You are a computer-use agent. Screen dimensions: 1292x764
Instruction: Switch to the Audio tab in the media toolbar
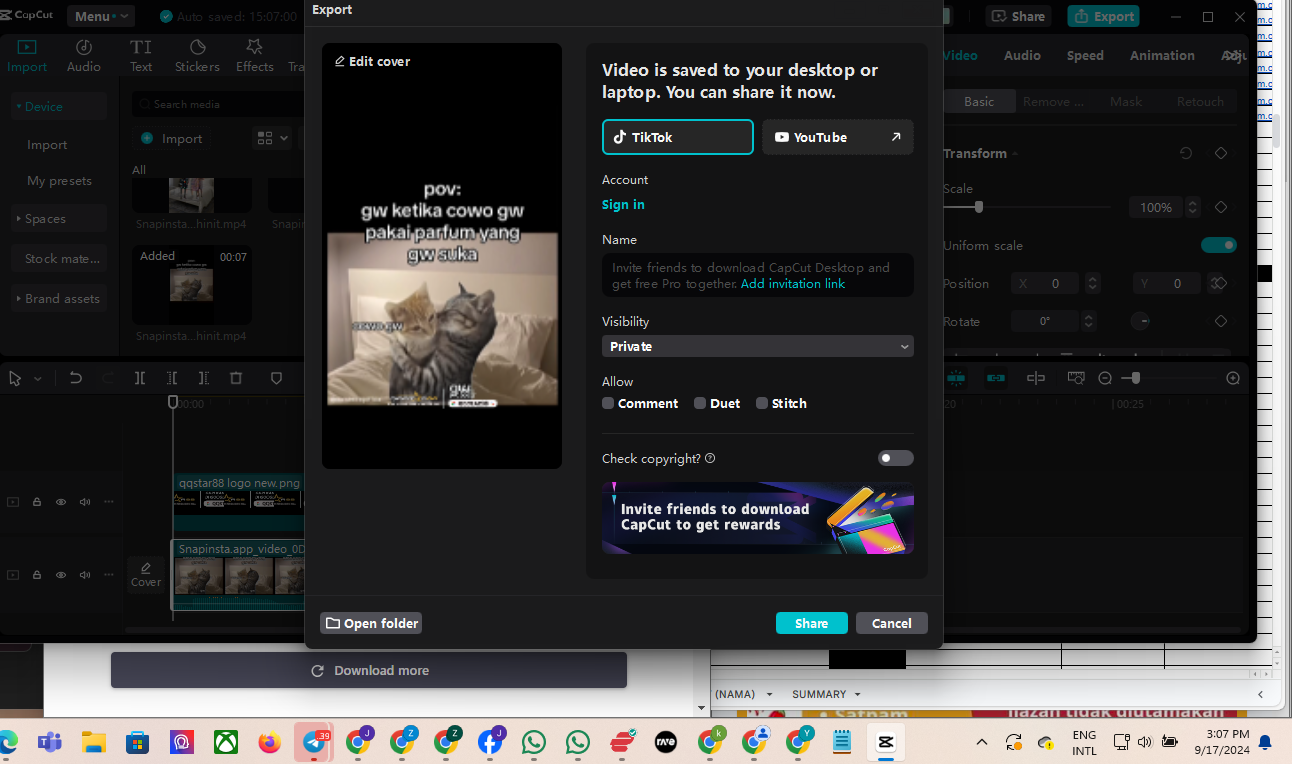[x=84, y=55]
